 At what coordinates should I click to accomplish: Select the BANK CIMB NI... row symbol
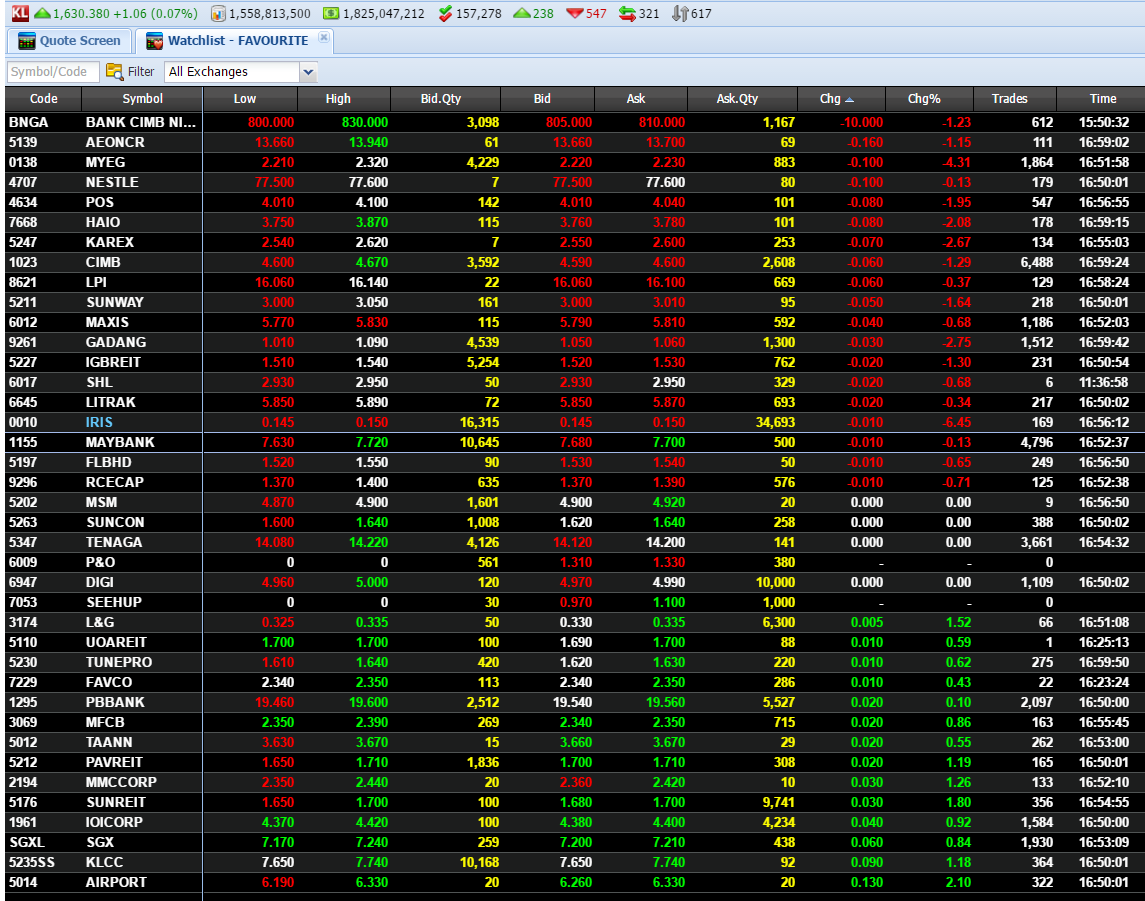[141, 122]
